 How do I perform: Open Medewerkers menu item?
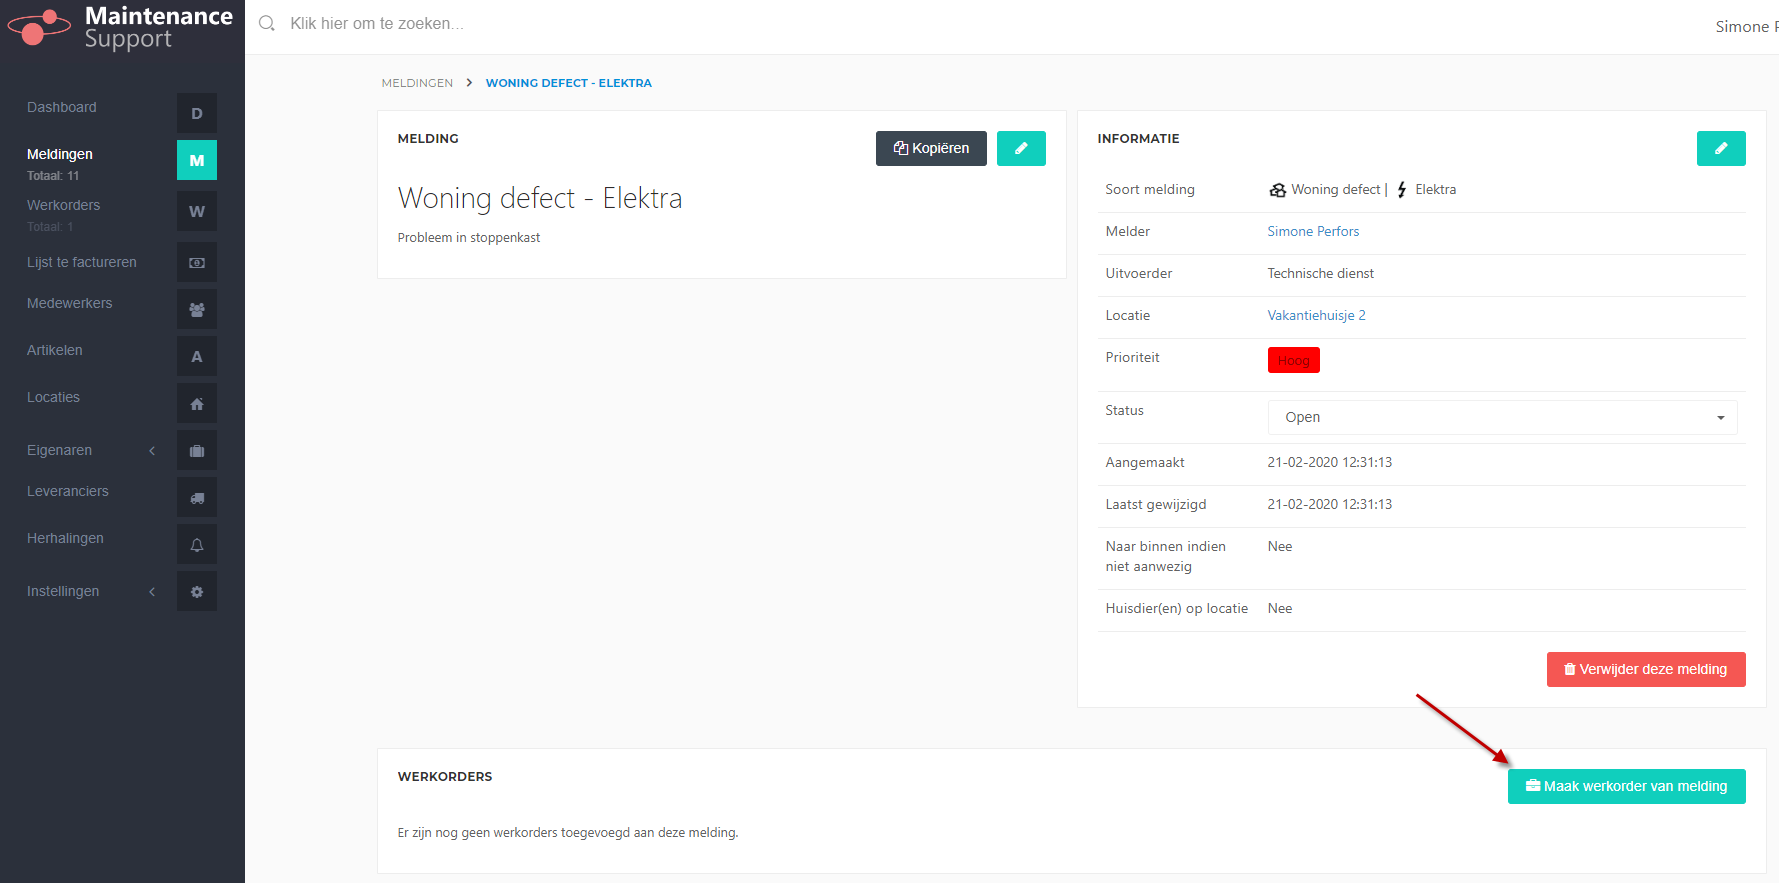click(x=70, y=303)
